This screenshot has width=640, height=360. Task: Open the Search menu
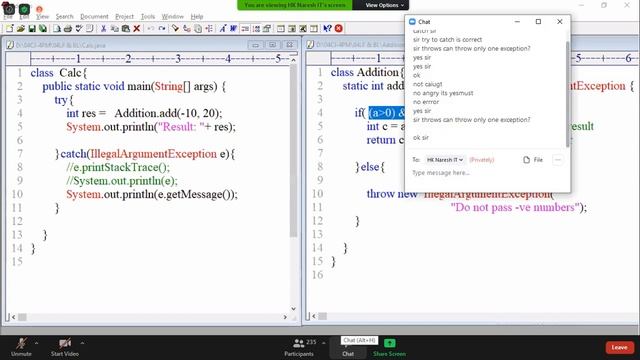[64, 17]
